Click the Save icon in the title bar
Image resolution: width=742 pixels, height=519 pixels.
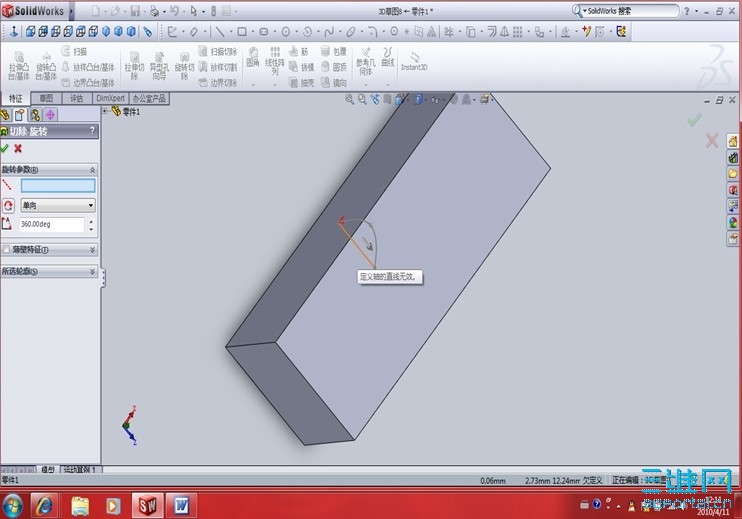point(135,11)
